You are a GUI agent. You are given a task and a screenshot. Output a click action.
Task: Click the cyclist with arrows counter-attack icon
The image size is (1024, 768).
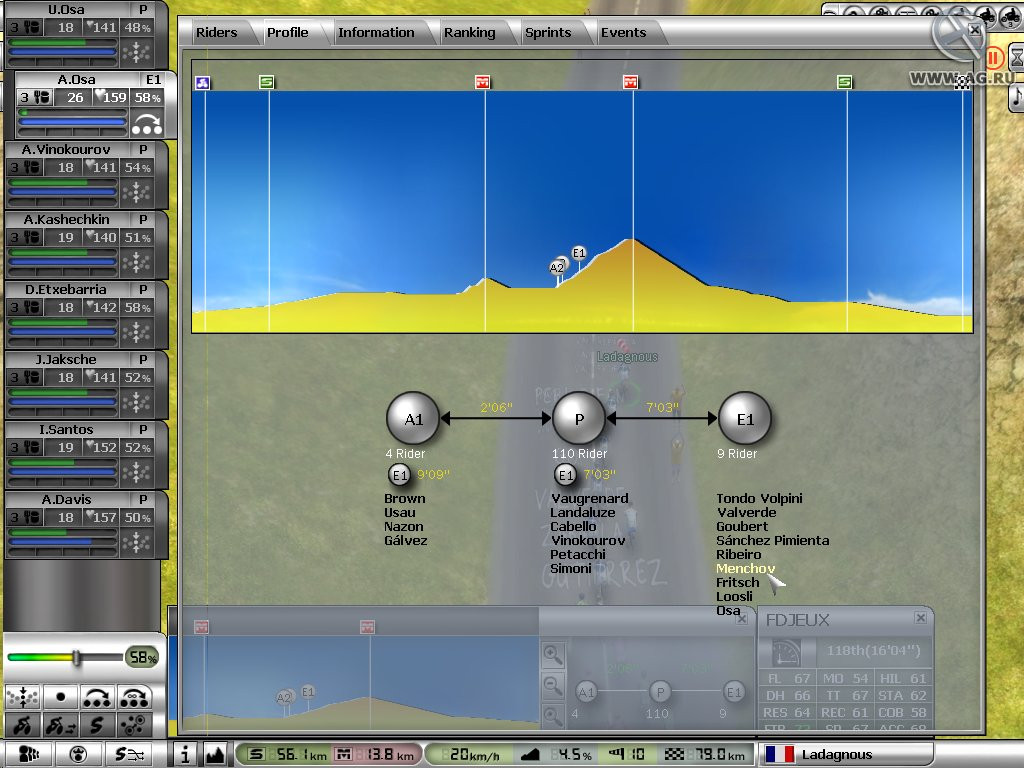click(x=60, y=725)
